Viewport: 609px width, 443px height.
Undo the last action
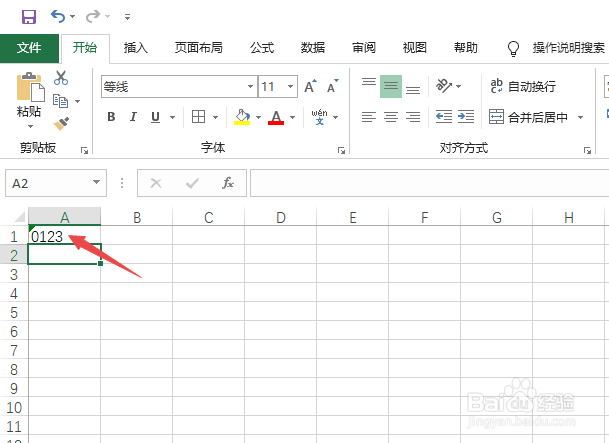tap(58, 17)
